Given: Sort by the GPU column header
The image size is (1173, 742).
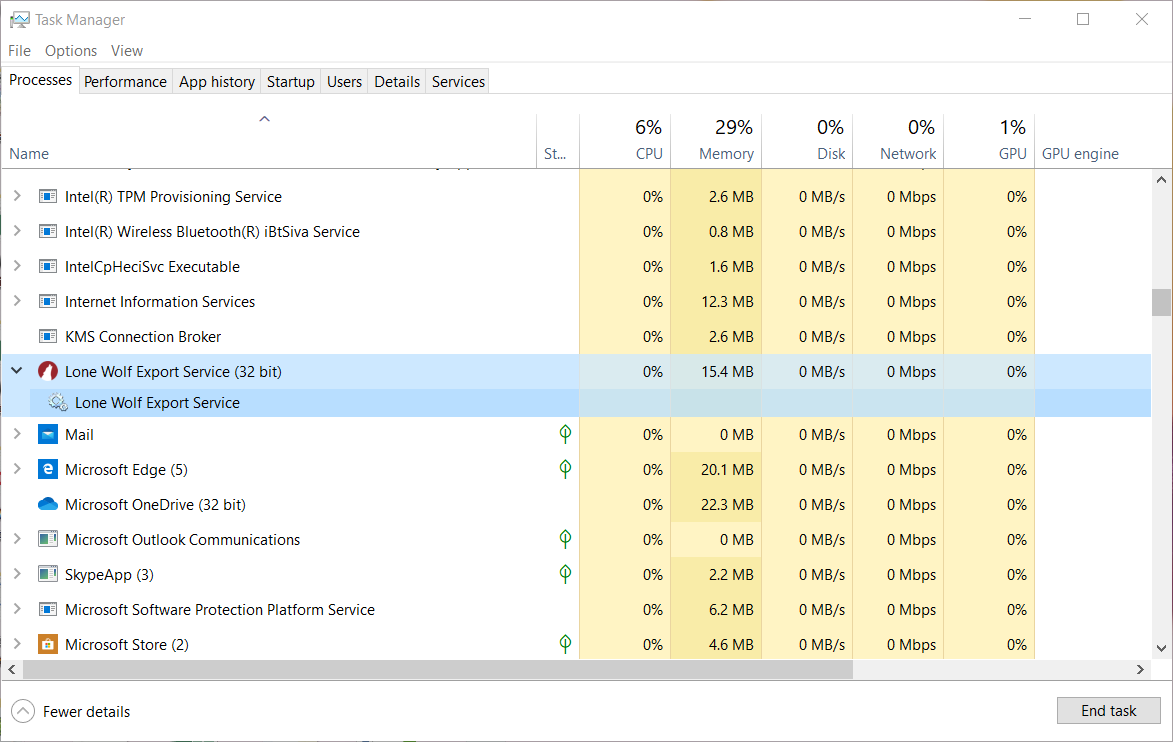Looking at the screenshot, I should [x=990, y=141].
